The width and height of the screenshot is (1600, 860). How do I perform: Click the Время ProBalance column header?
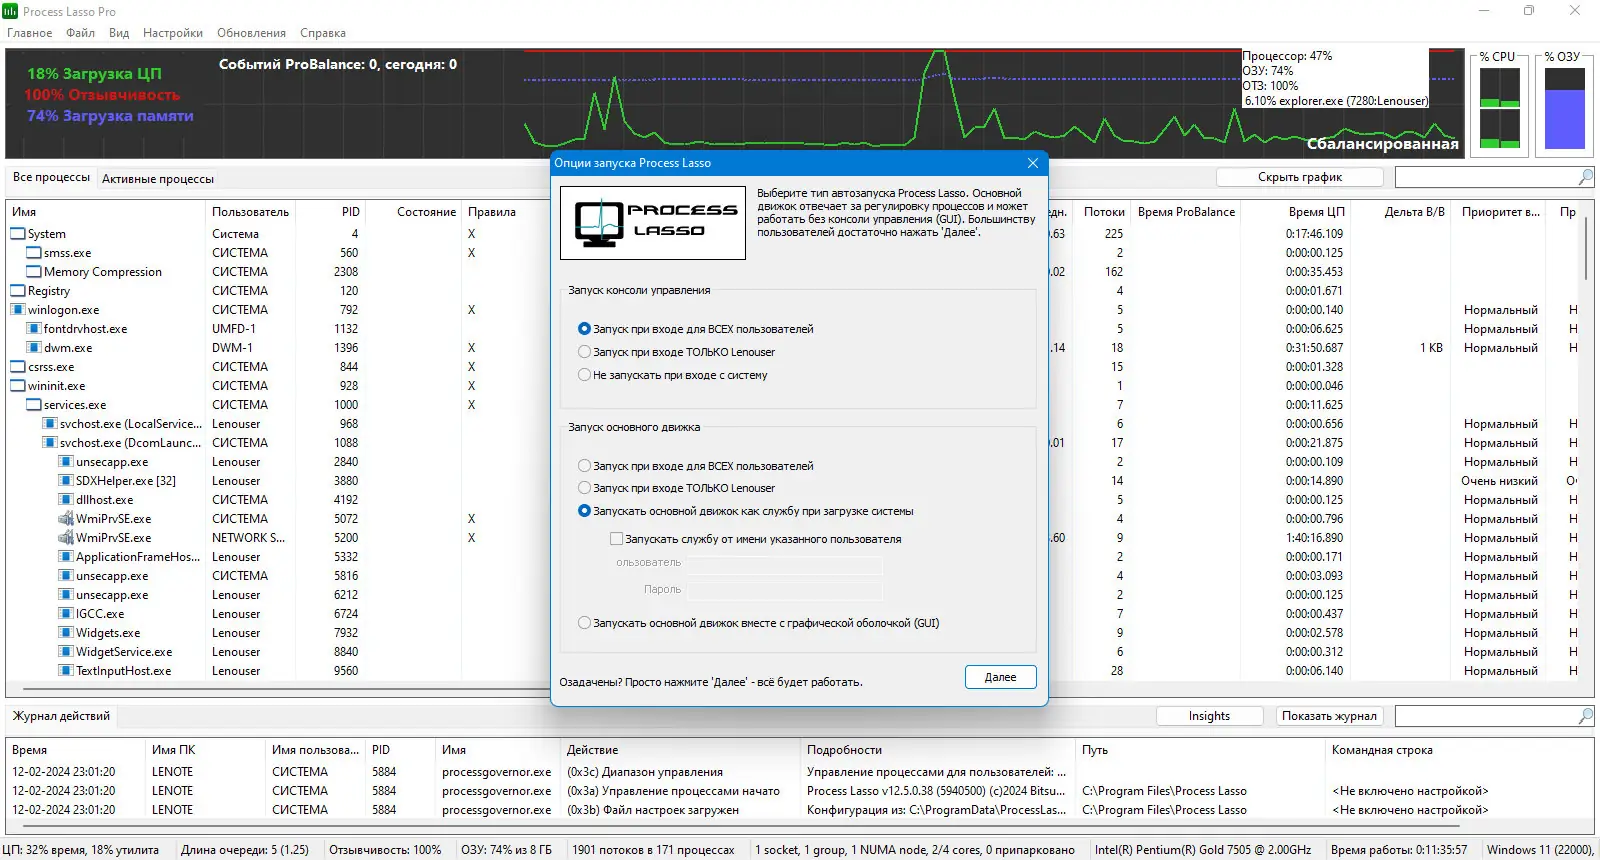(1186, 212)
